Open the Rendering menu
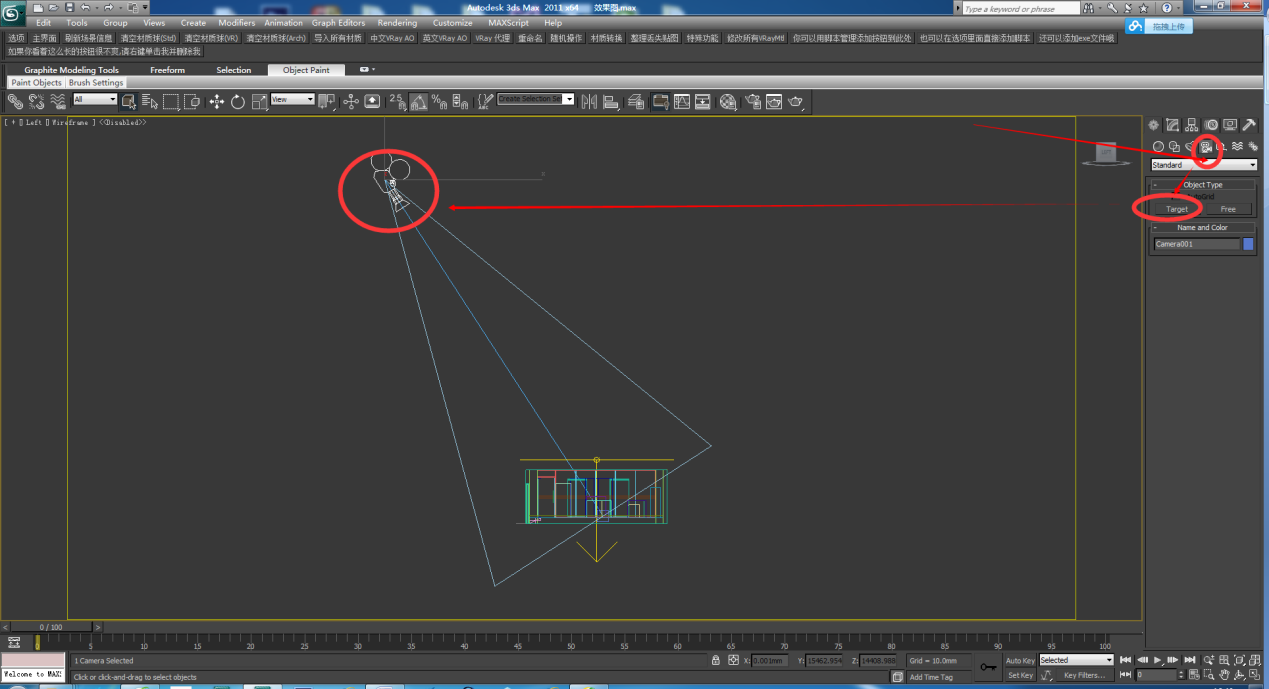Image resolution: width=1269 pixels, height=689 pixels. coord(397,22)
